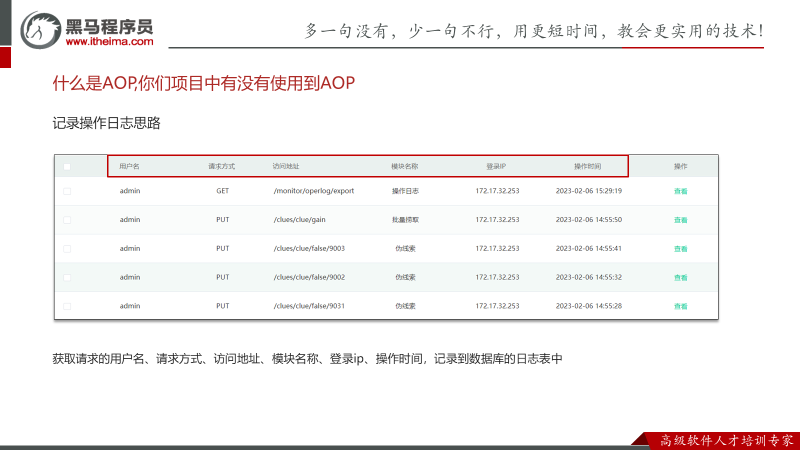Click the 操作 column header
Screen dimensions: 800x450
[x=681, y=166]
